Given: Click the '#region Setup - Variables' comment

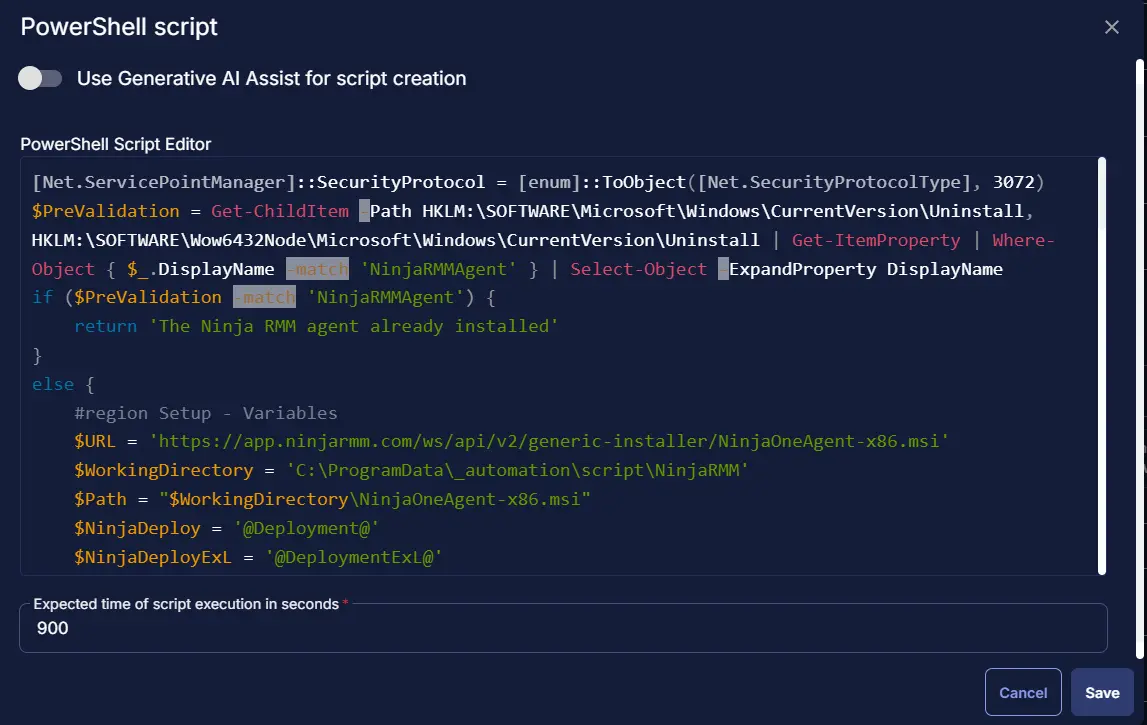Looking at the screenshot, I should pyautogui.click(x=206, y=413).
